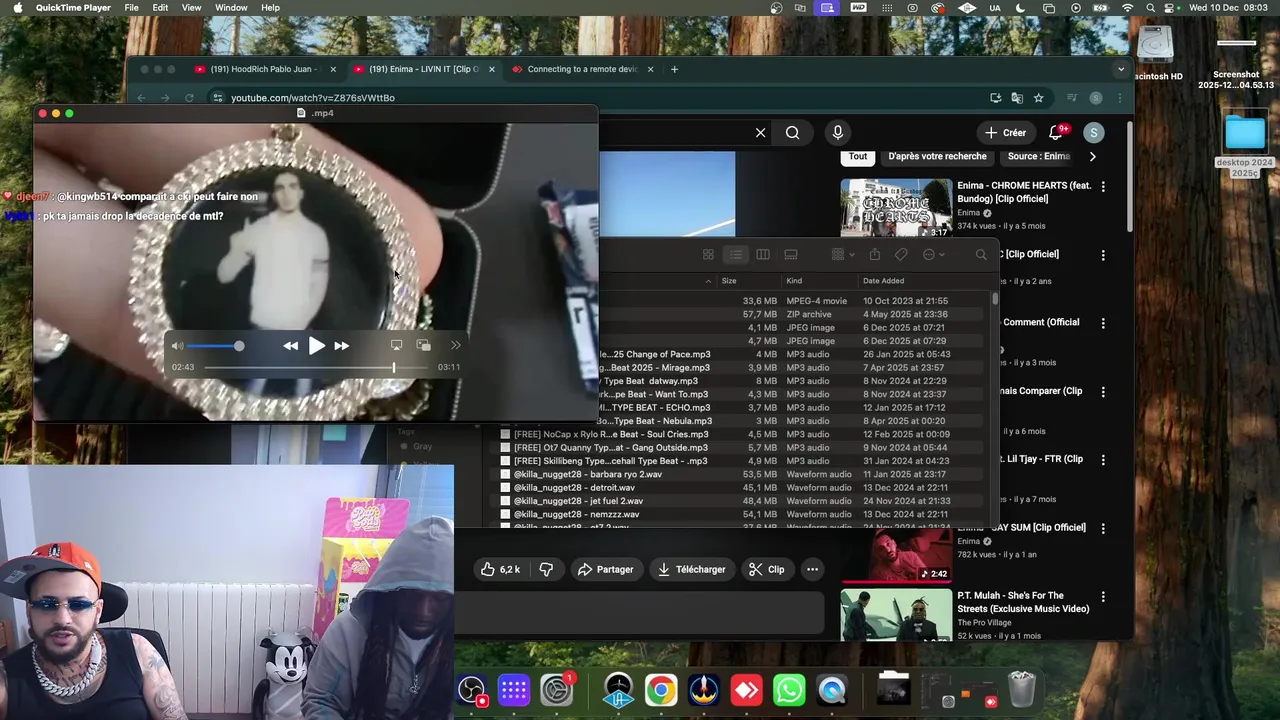Image resolution: width=1280 pixels, height=720 pixels.
Task: Click the YouTube search magnifier button
Action: coord(792,132)
